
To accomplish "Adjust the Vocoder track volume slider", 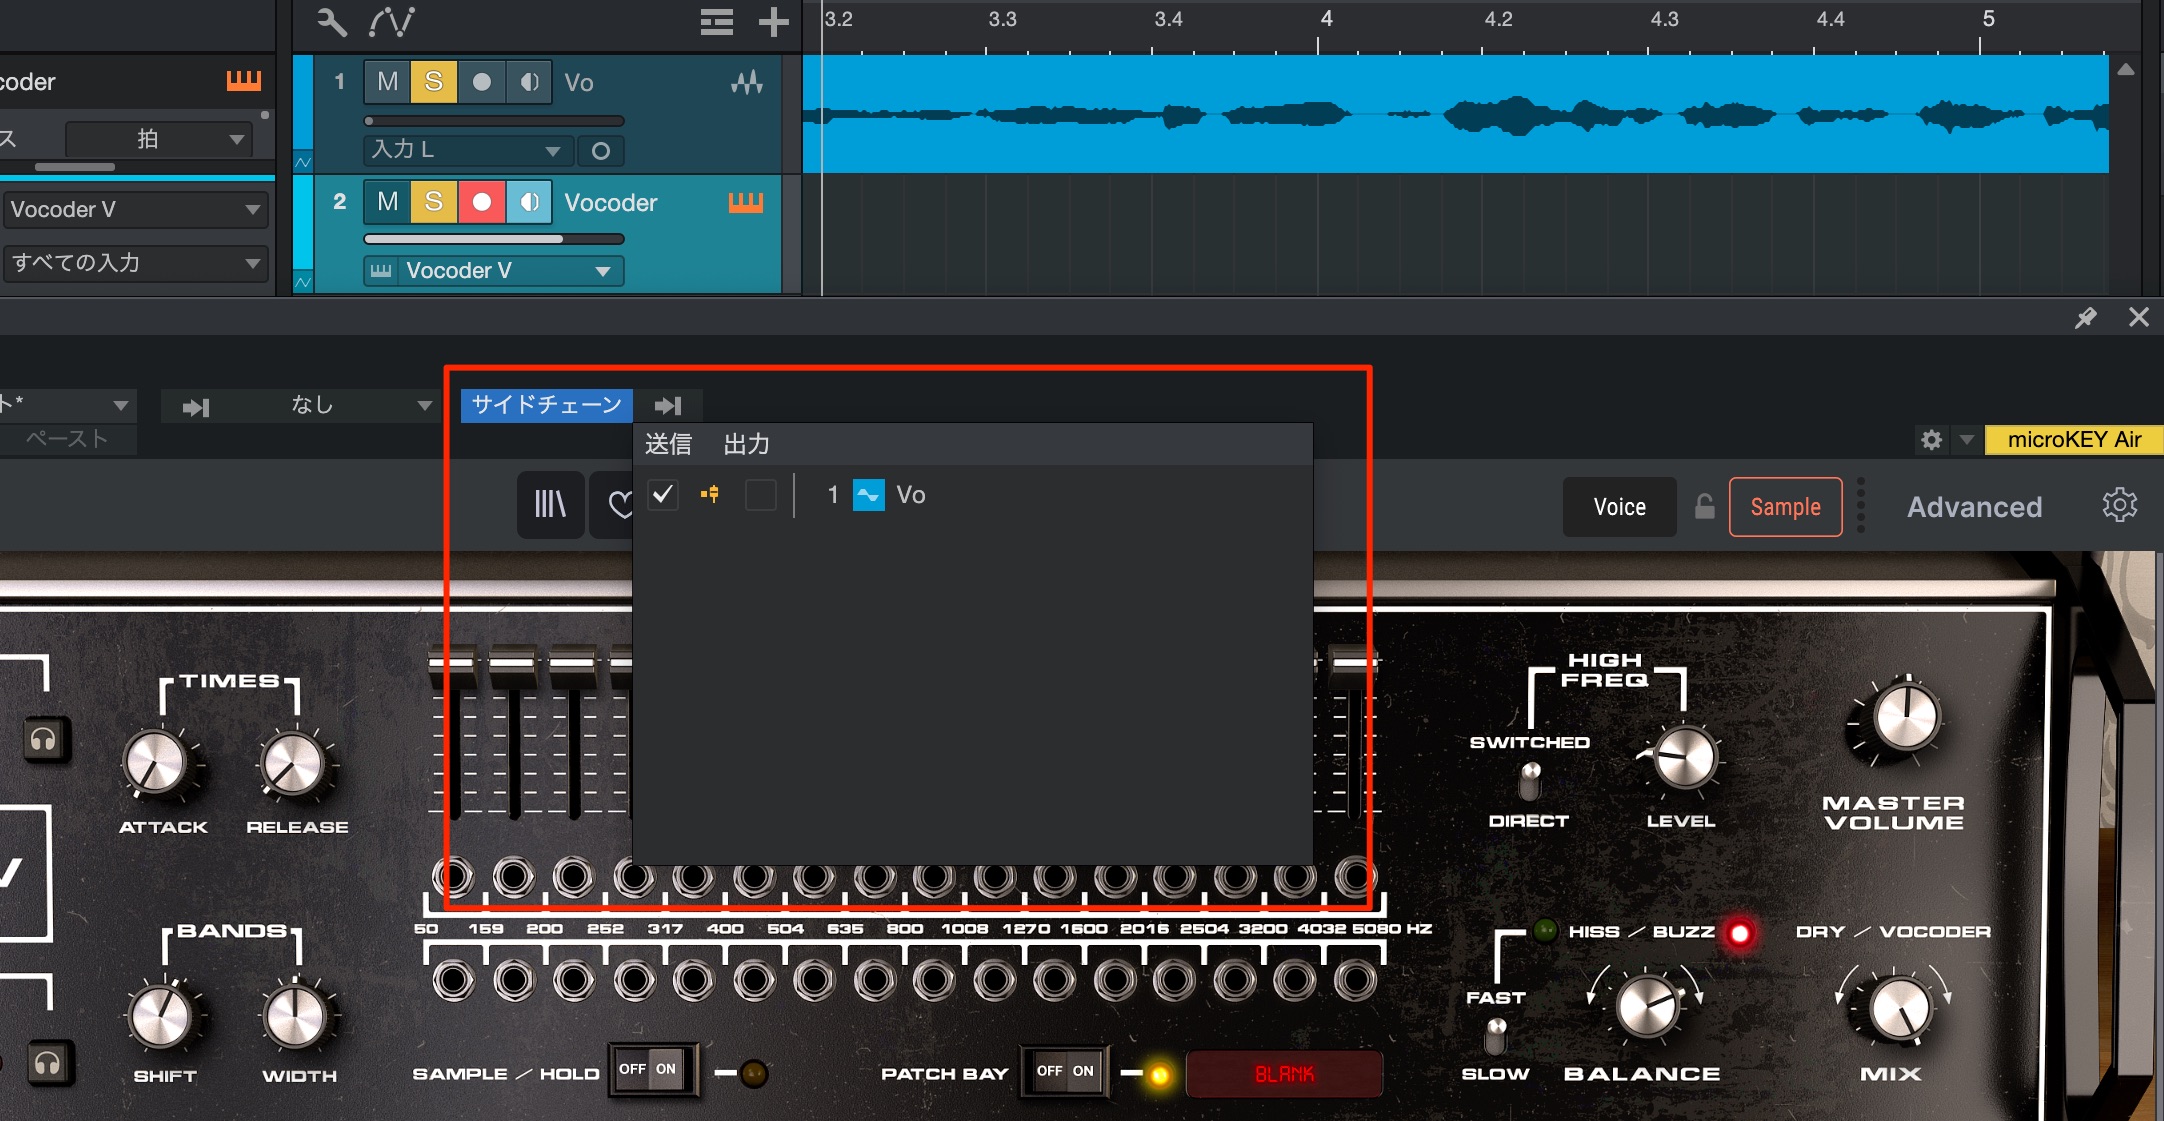I will point(494,239).
